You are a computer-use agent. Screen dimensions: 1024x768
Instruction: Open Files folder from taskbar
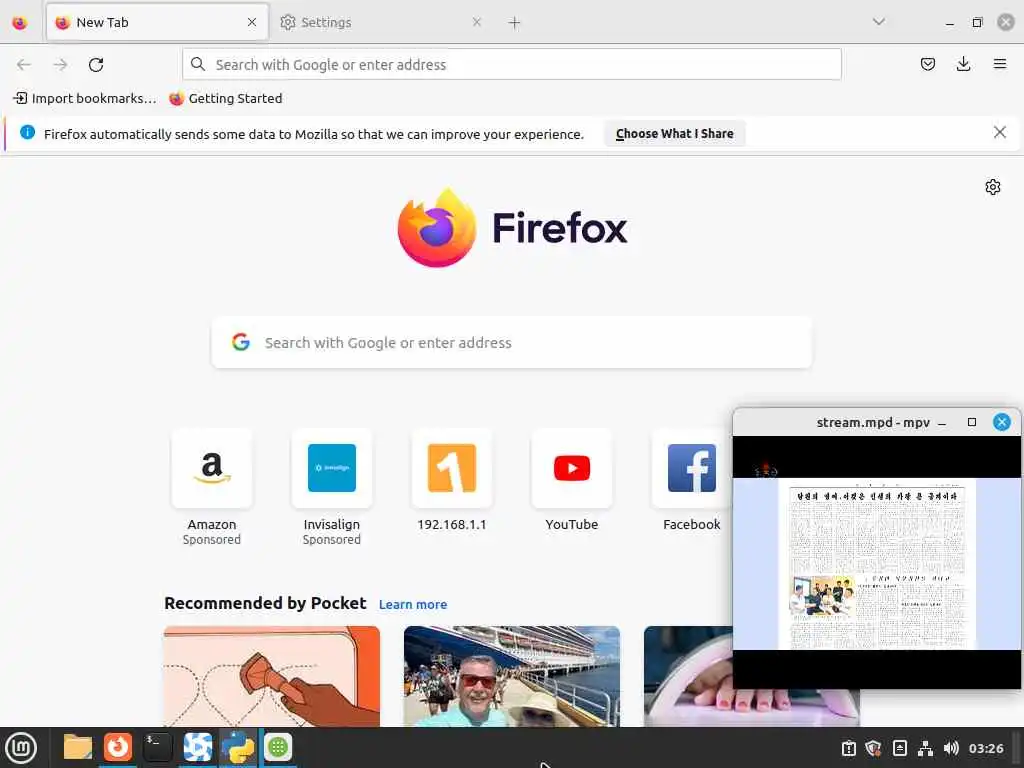(78, 747)
